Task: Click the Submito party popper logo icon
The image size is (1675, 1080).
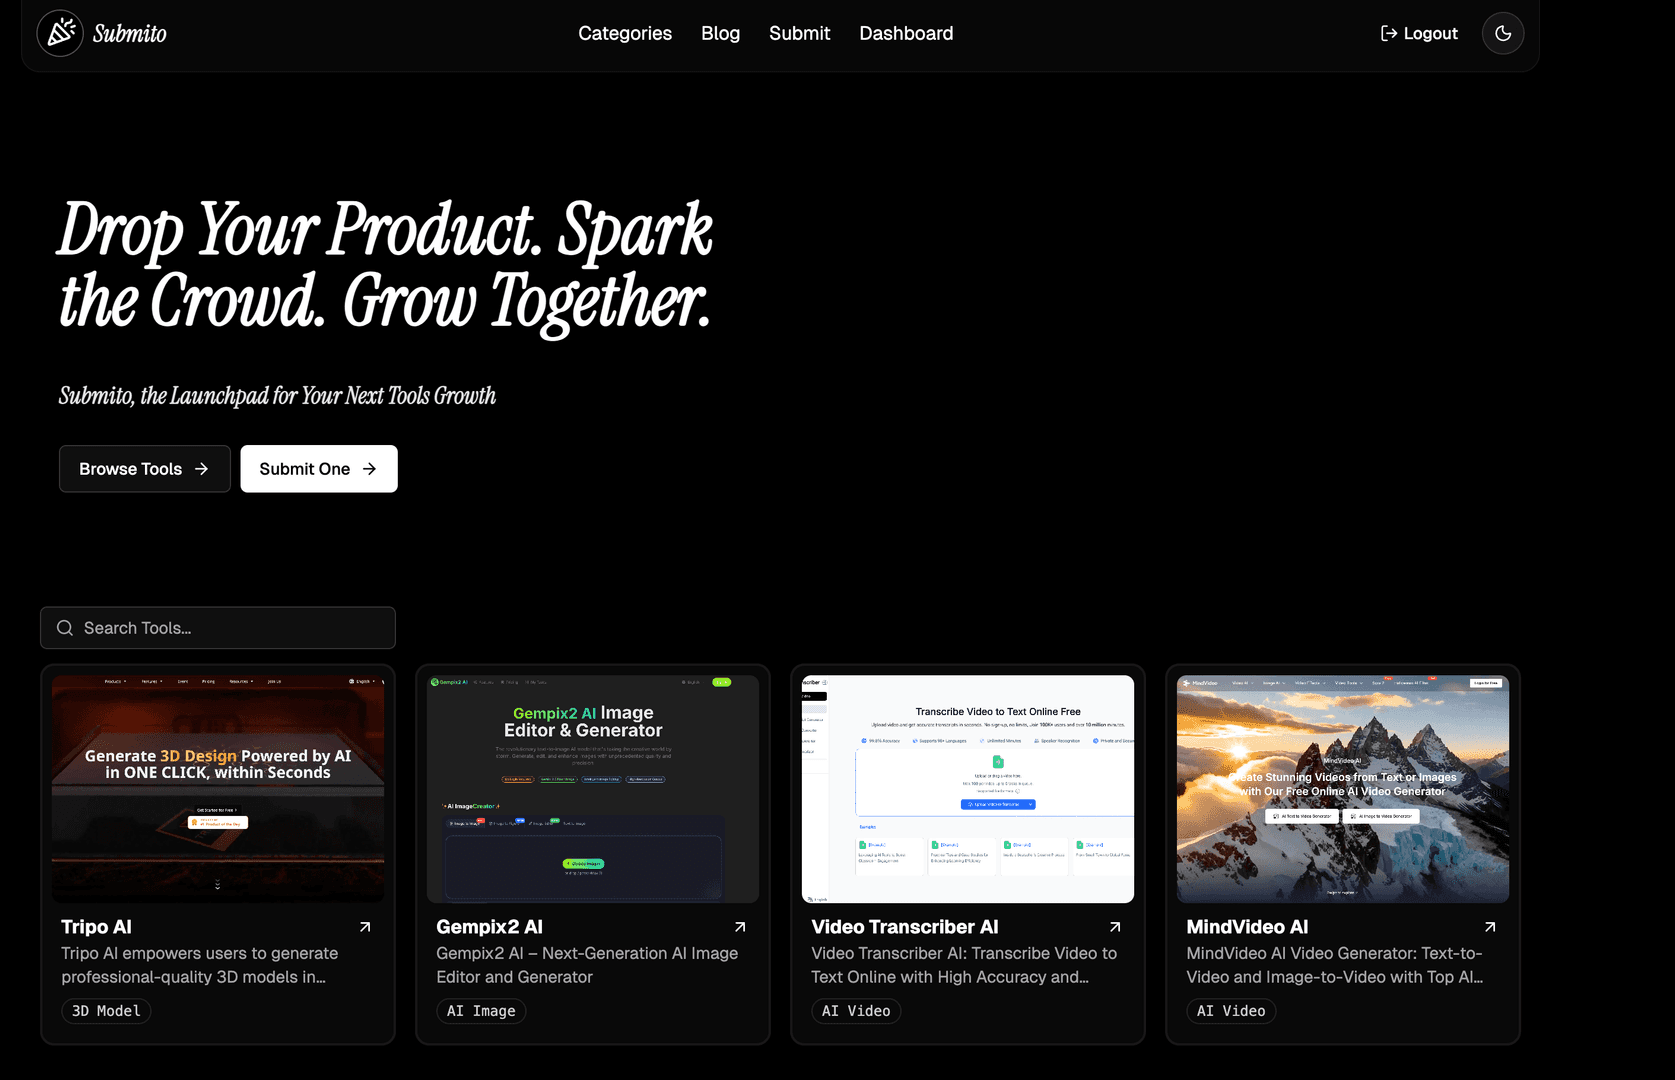Action: coord(60,33)
